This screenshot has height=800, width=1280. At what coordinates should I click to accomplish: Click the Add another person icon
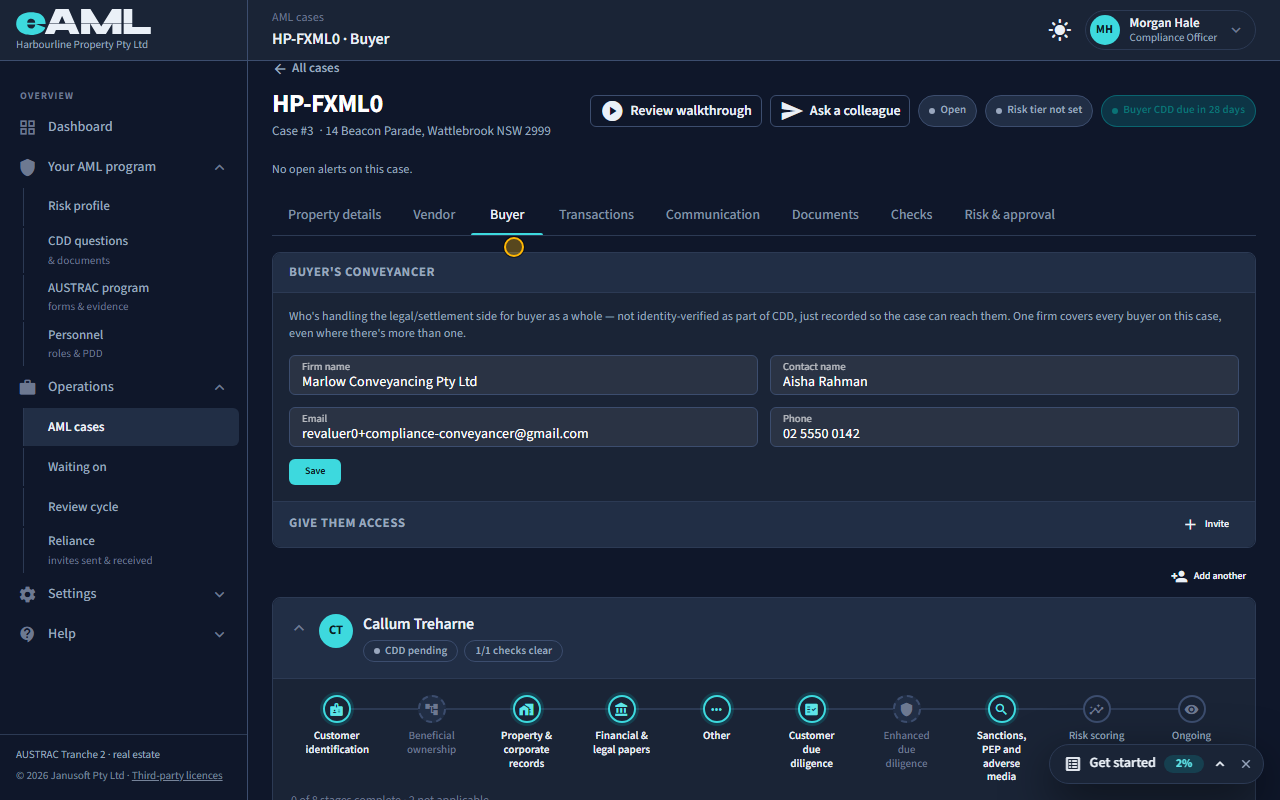[1179, 576]
